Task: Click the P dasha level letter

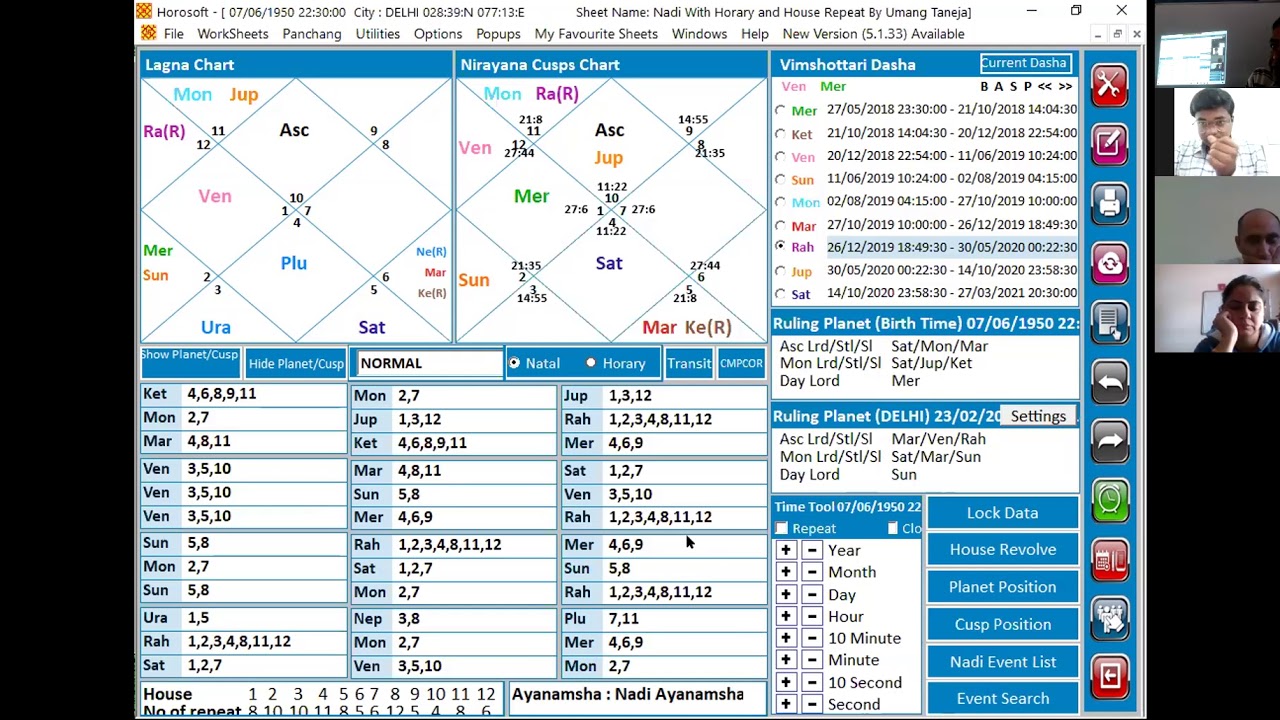Action: tap(1027, 87)
